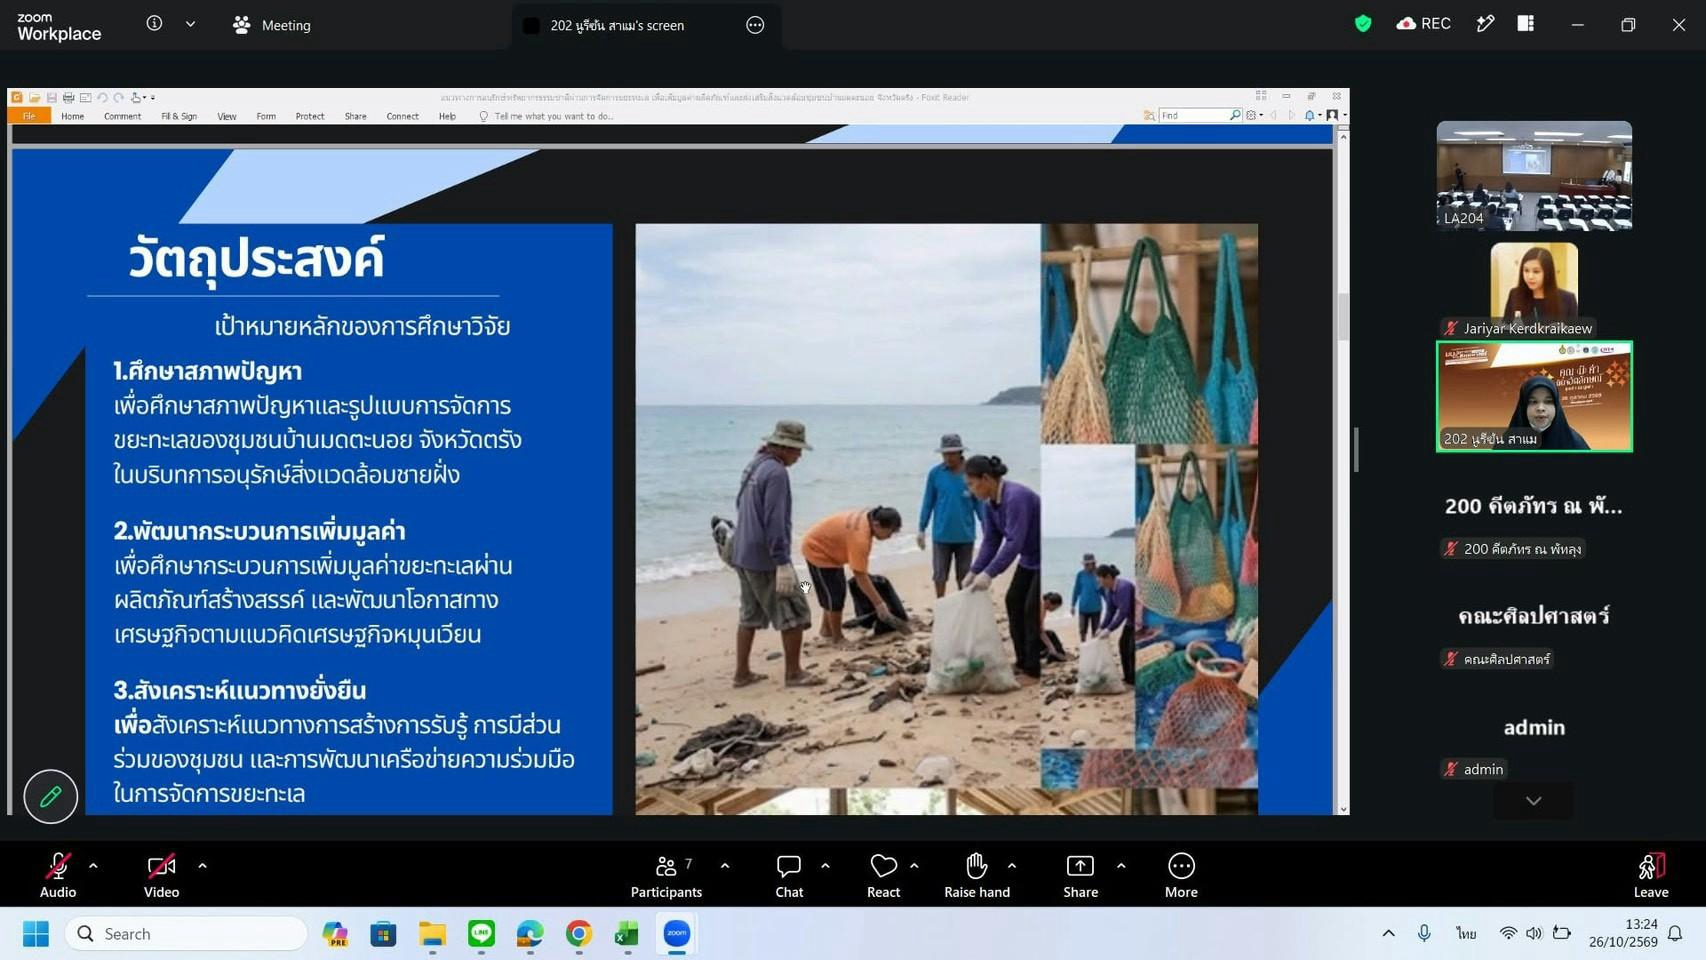1706x960 pixels.
Task: Click the REC recording indicator
Action: pos(1424,24)
